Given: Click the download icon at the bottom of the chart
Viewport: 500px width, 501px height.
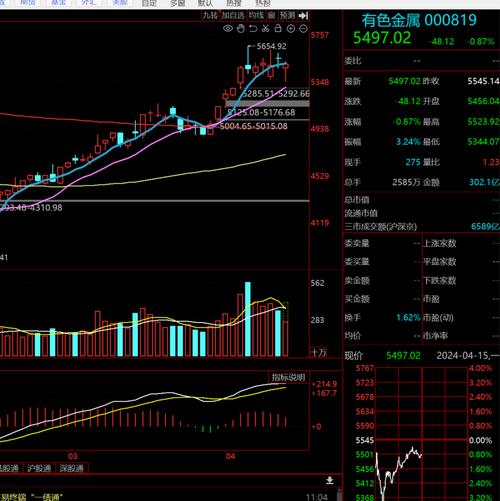Looking at the screenshot, I should [330, 480].
